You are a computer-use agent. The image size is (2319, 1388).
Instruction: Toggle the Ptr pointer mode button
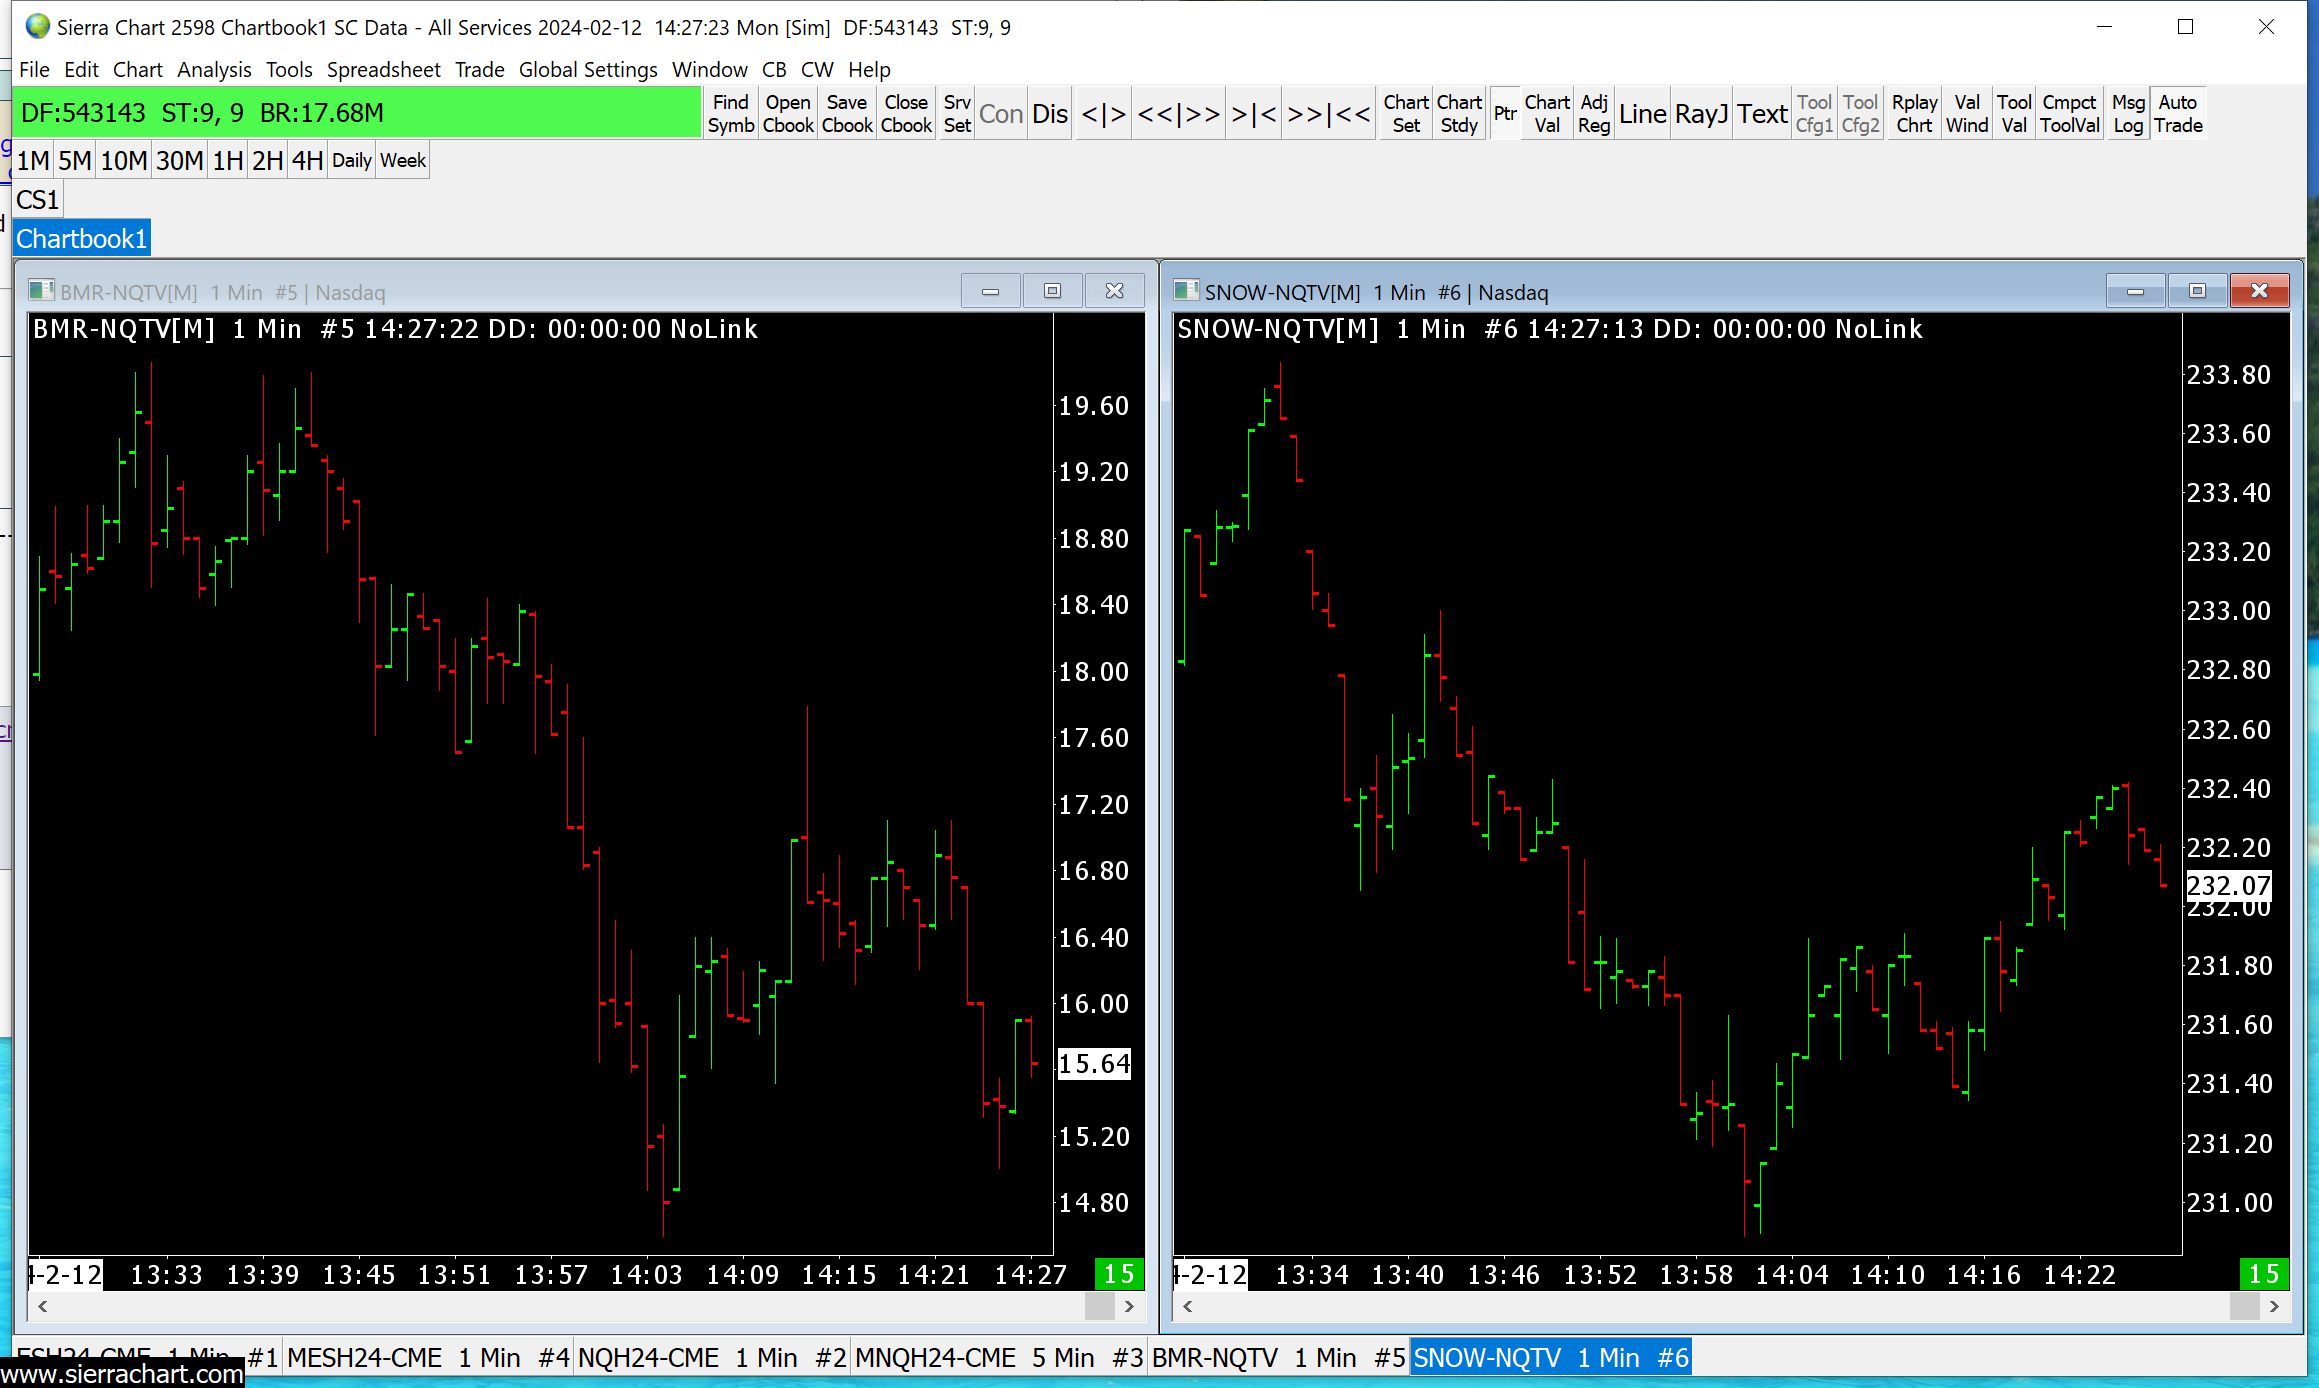[1504, 113]
